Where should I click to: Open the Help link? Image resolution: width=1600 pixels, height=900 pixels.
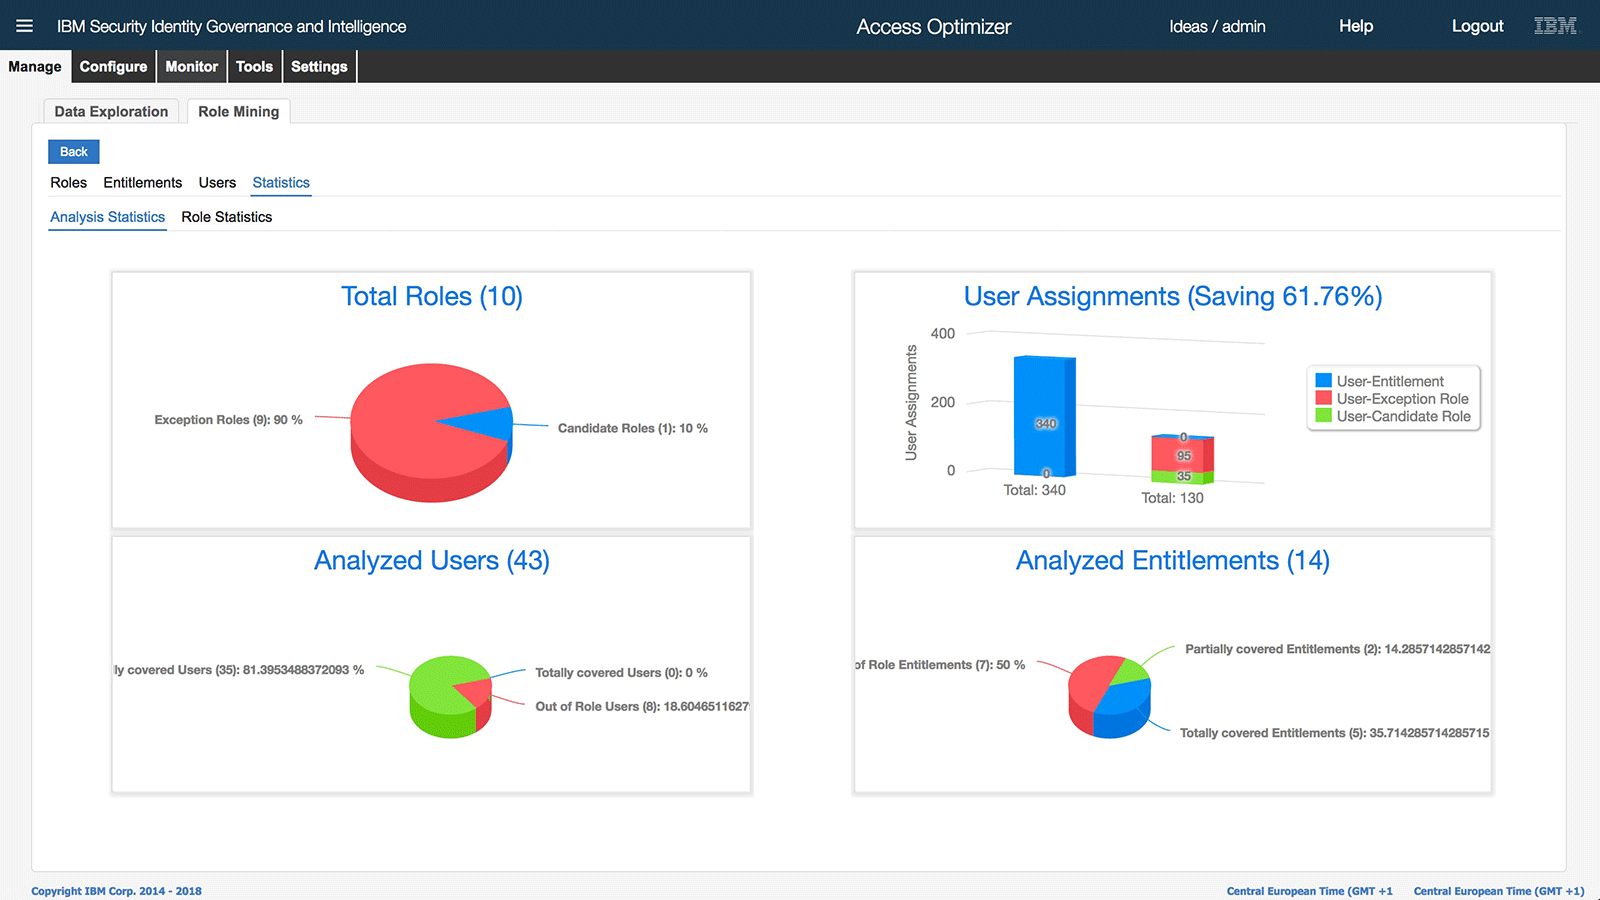[1356, 26]
